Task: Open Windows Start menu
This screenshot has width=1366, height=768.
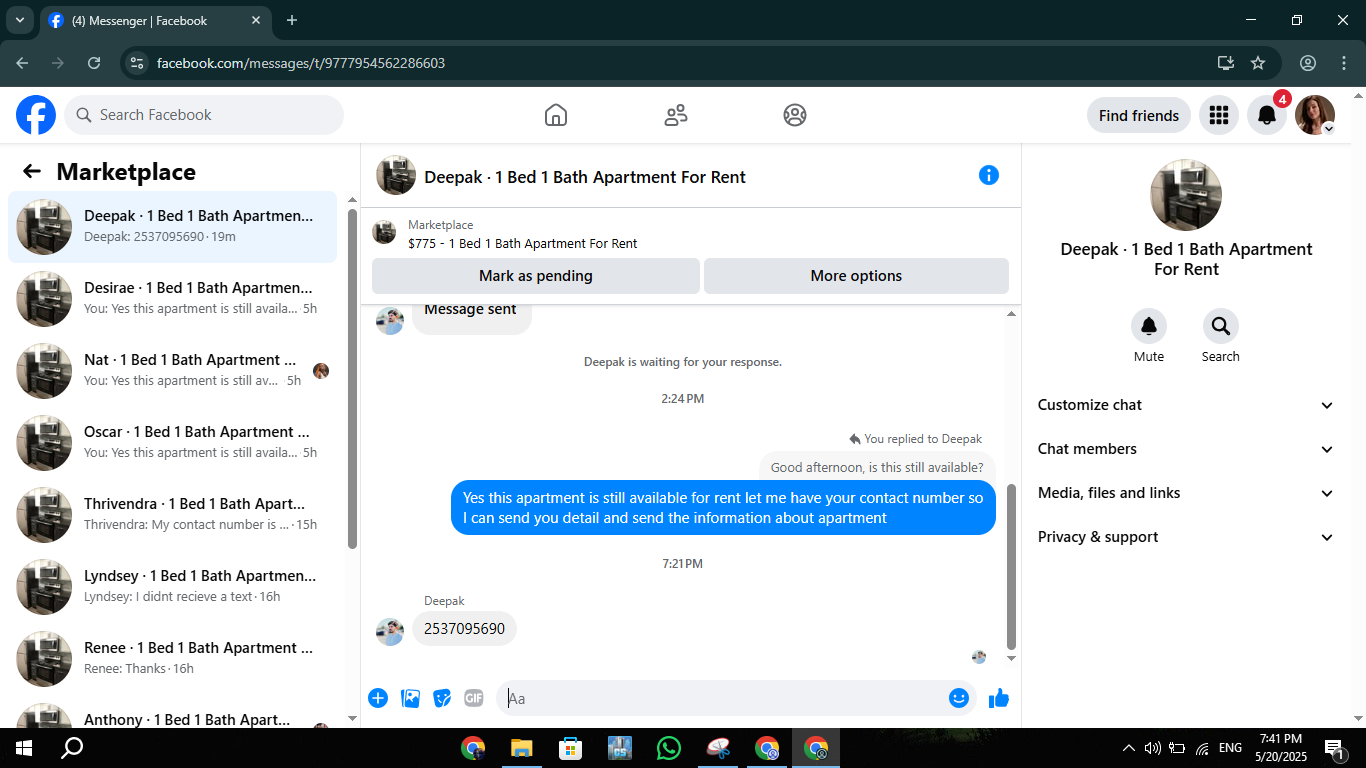Action: [24, 748]
